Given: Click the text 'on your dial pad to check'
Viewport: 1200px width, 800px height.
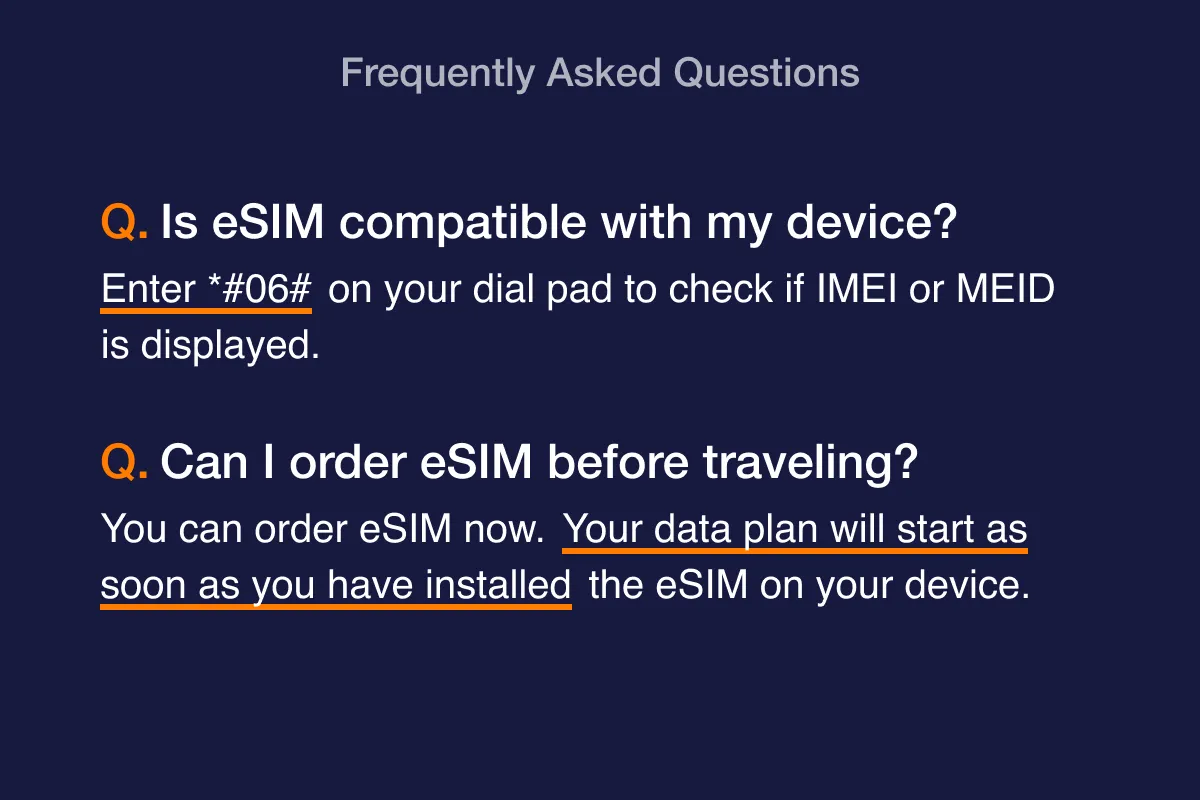Looking at the screenshot, I should (545, 290).
